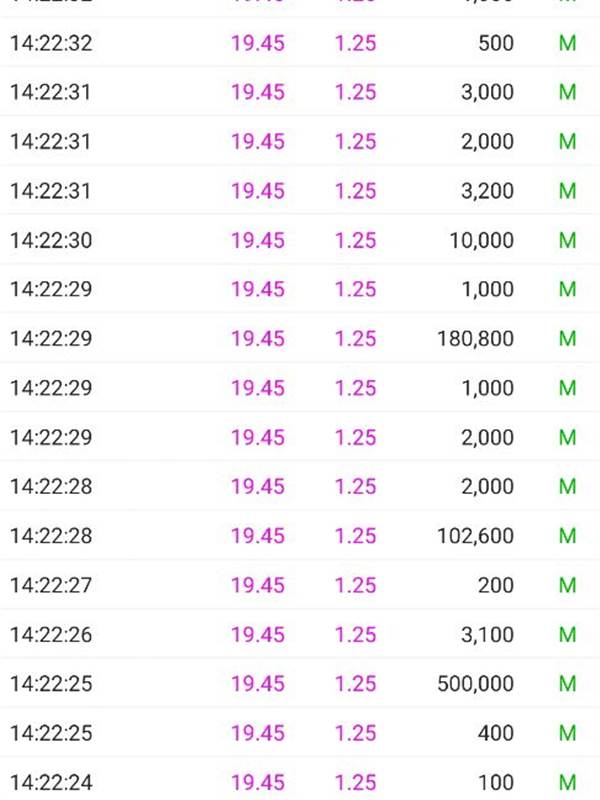600x800 pixels.
Task: Tap the 19.45 price on the 500 volume row
Action: [x=258, y=43]
